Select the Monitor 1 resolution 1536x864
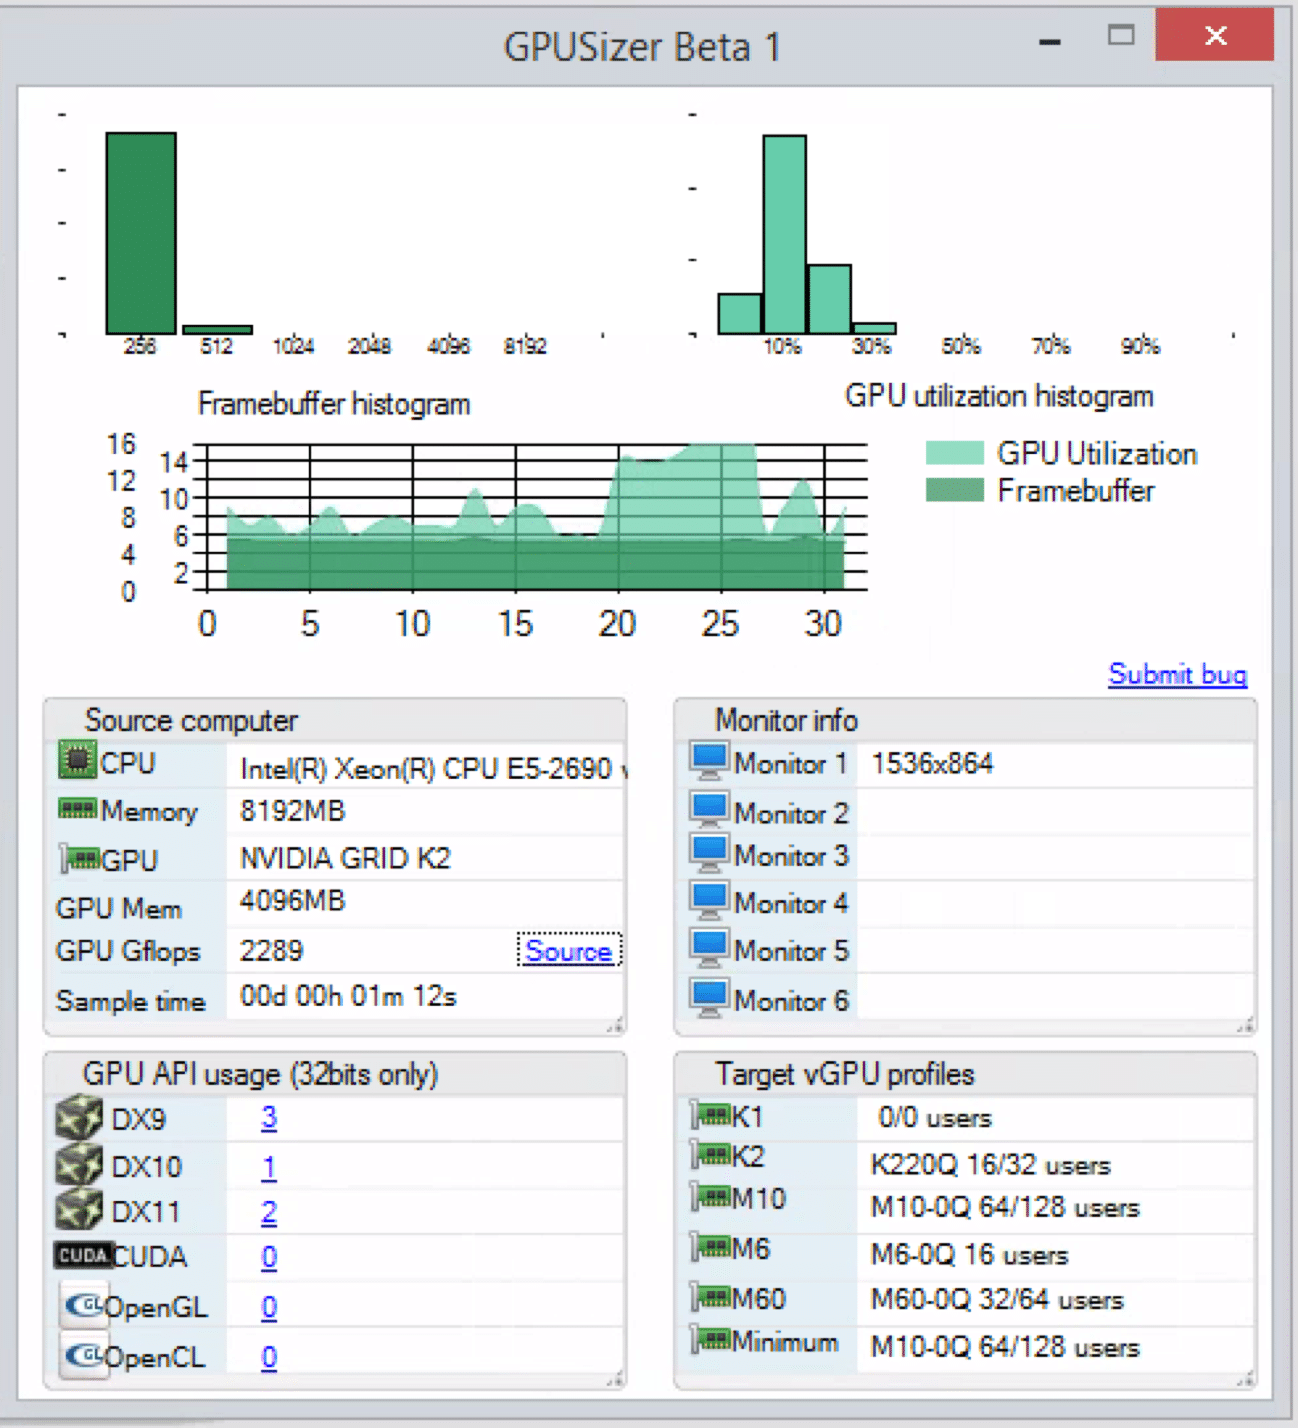Screen dimensions: 1298x1428 pyautogui.click(x=932, y=763)
